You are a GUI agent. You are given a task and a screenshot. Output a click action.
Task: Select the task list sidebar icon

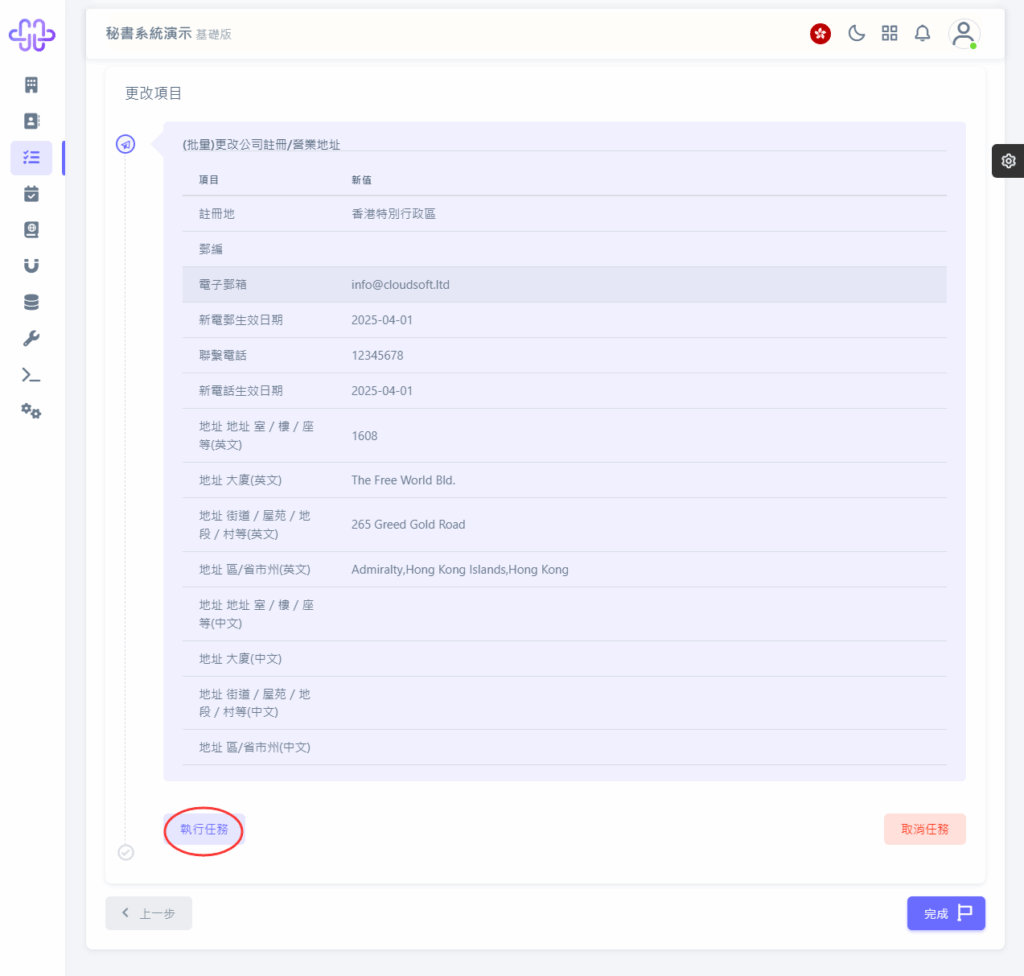point(31,157)
